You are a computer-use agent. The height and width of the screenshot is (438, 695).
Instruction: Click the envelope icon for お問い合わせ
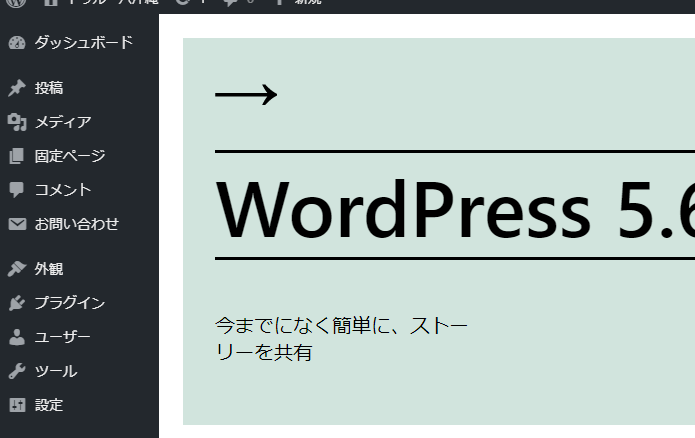(x=17, y=224)
